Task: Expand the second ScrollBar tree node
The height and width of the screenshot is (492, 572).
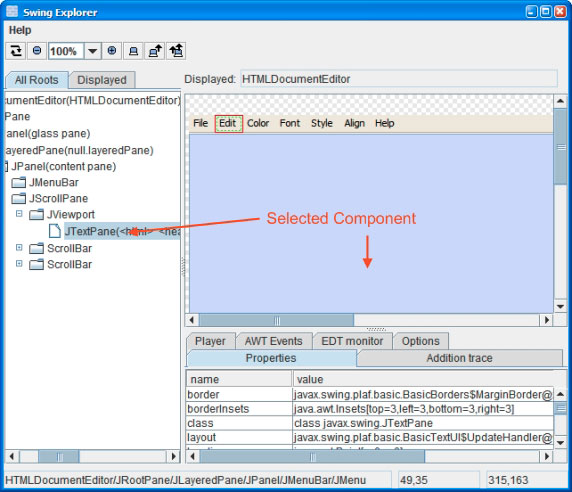Action: pos(19,263)
